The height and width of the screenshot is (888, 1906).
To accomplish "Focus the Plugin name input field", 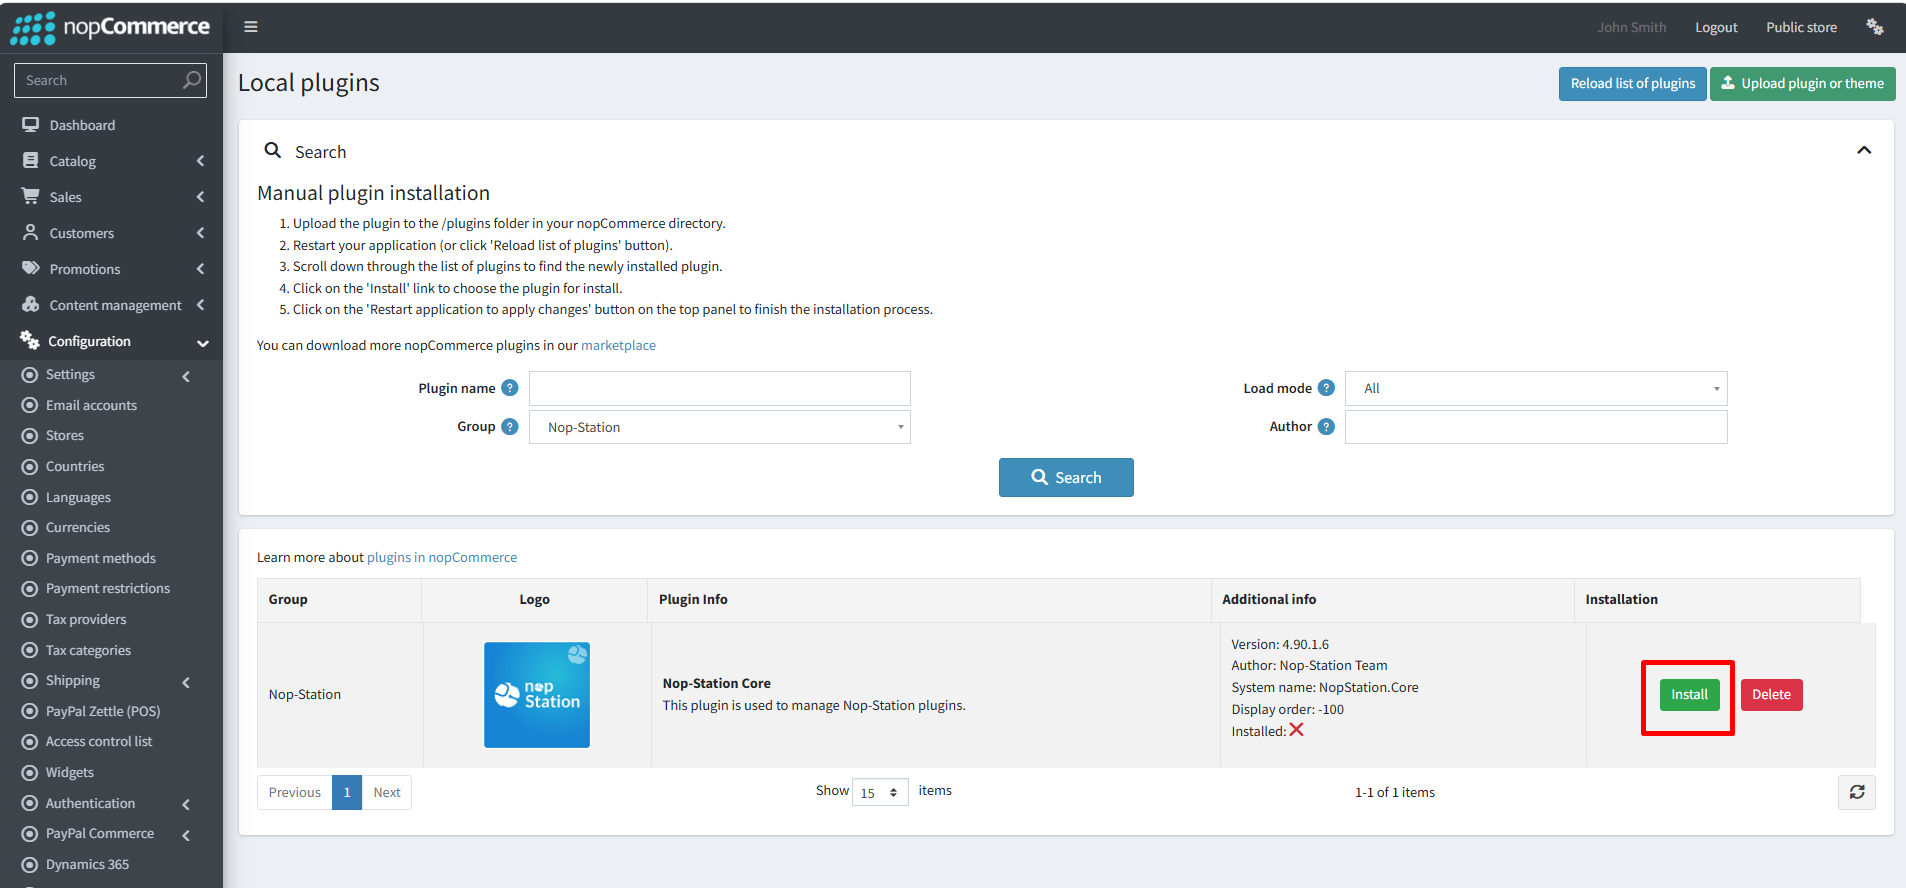I will tap(720, 388).
